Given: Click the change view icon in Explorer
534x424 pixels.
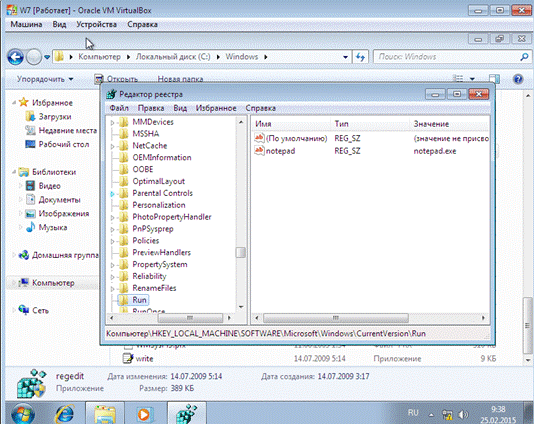Looking at the screenshot, I should [459, 79].
